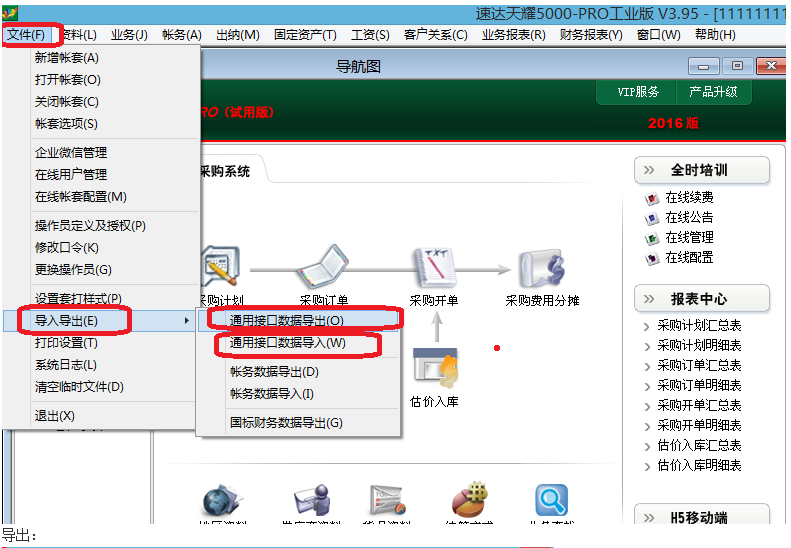
Task: Open the 采购计划 icon
Action: point(220,266)
